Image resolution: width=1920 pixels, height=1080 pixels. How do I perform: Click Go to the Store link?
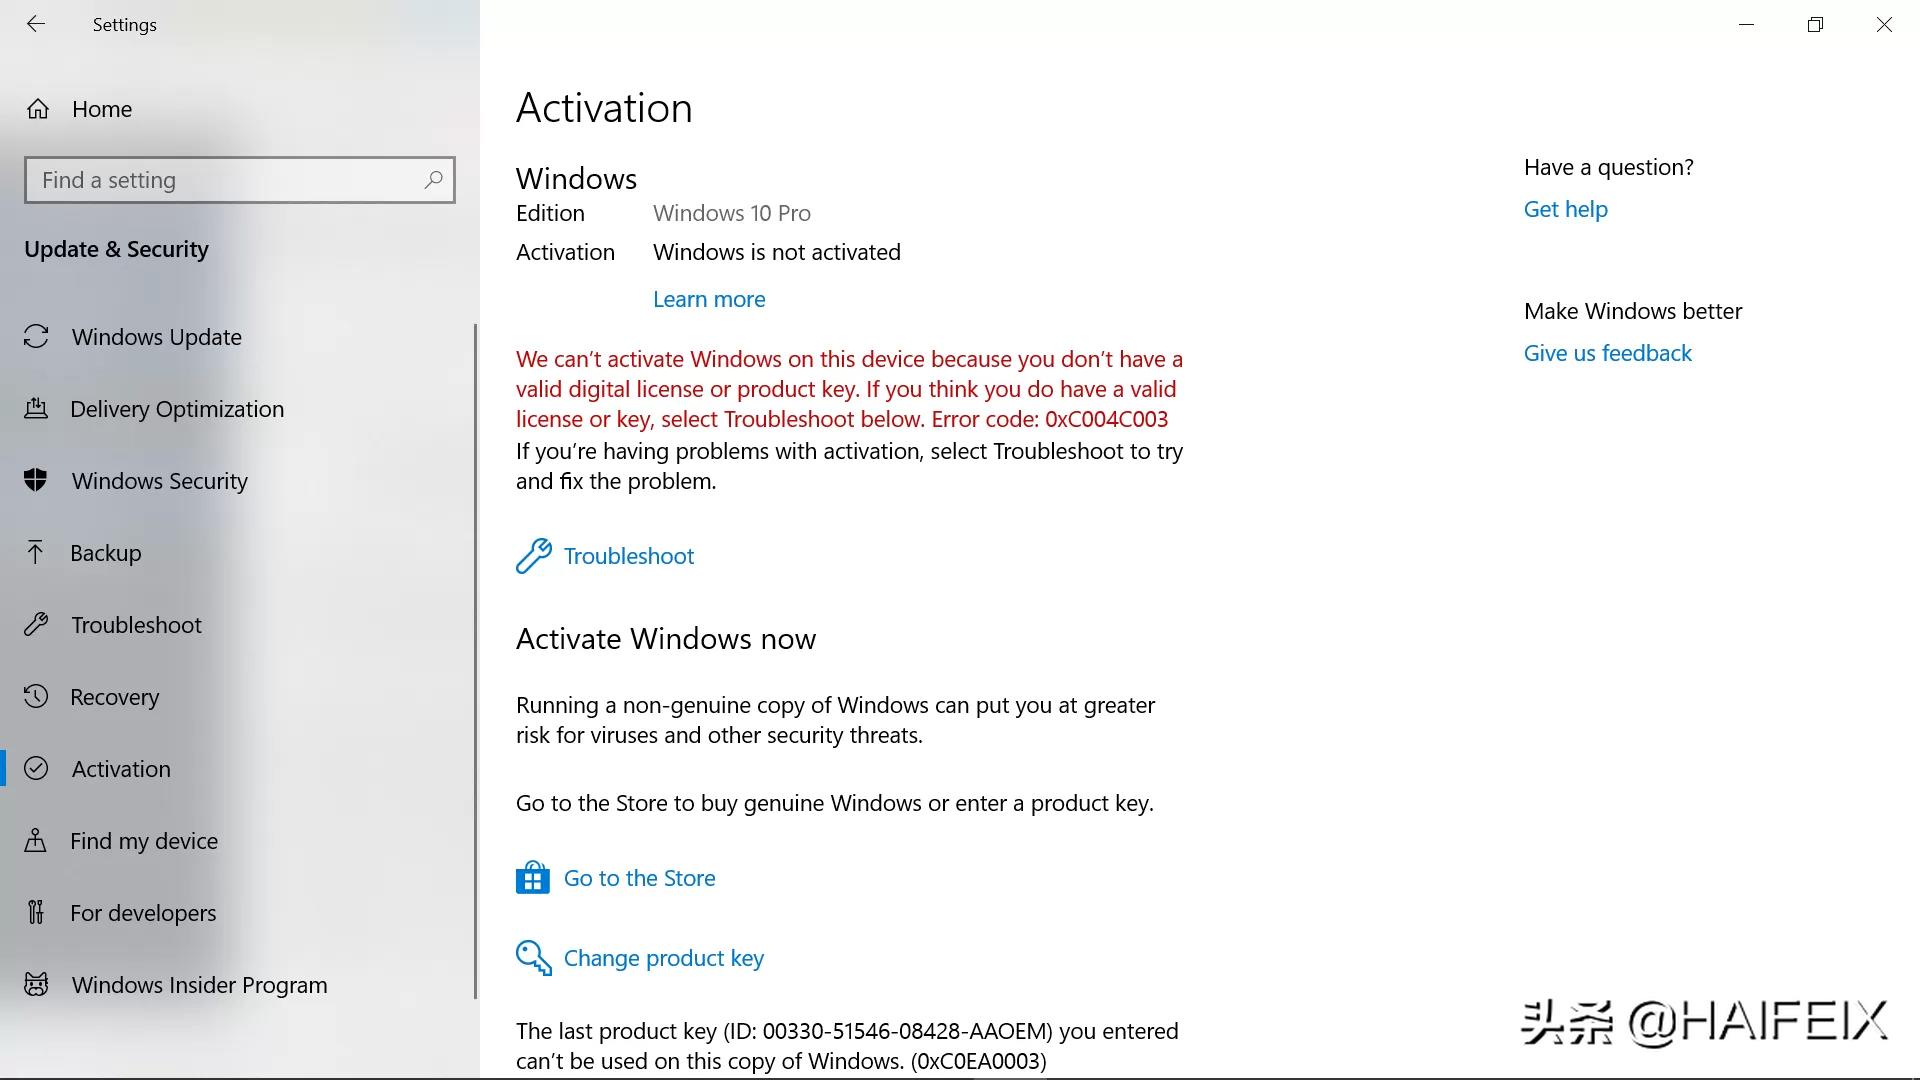pyautogui.click(x=640, y=877)
